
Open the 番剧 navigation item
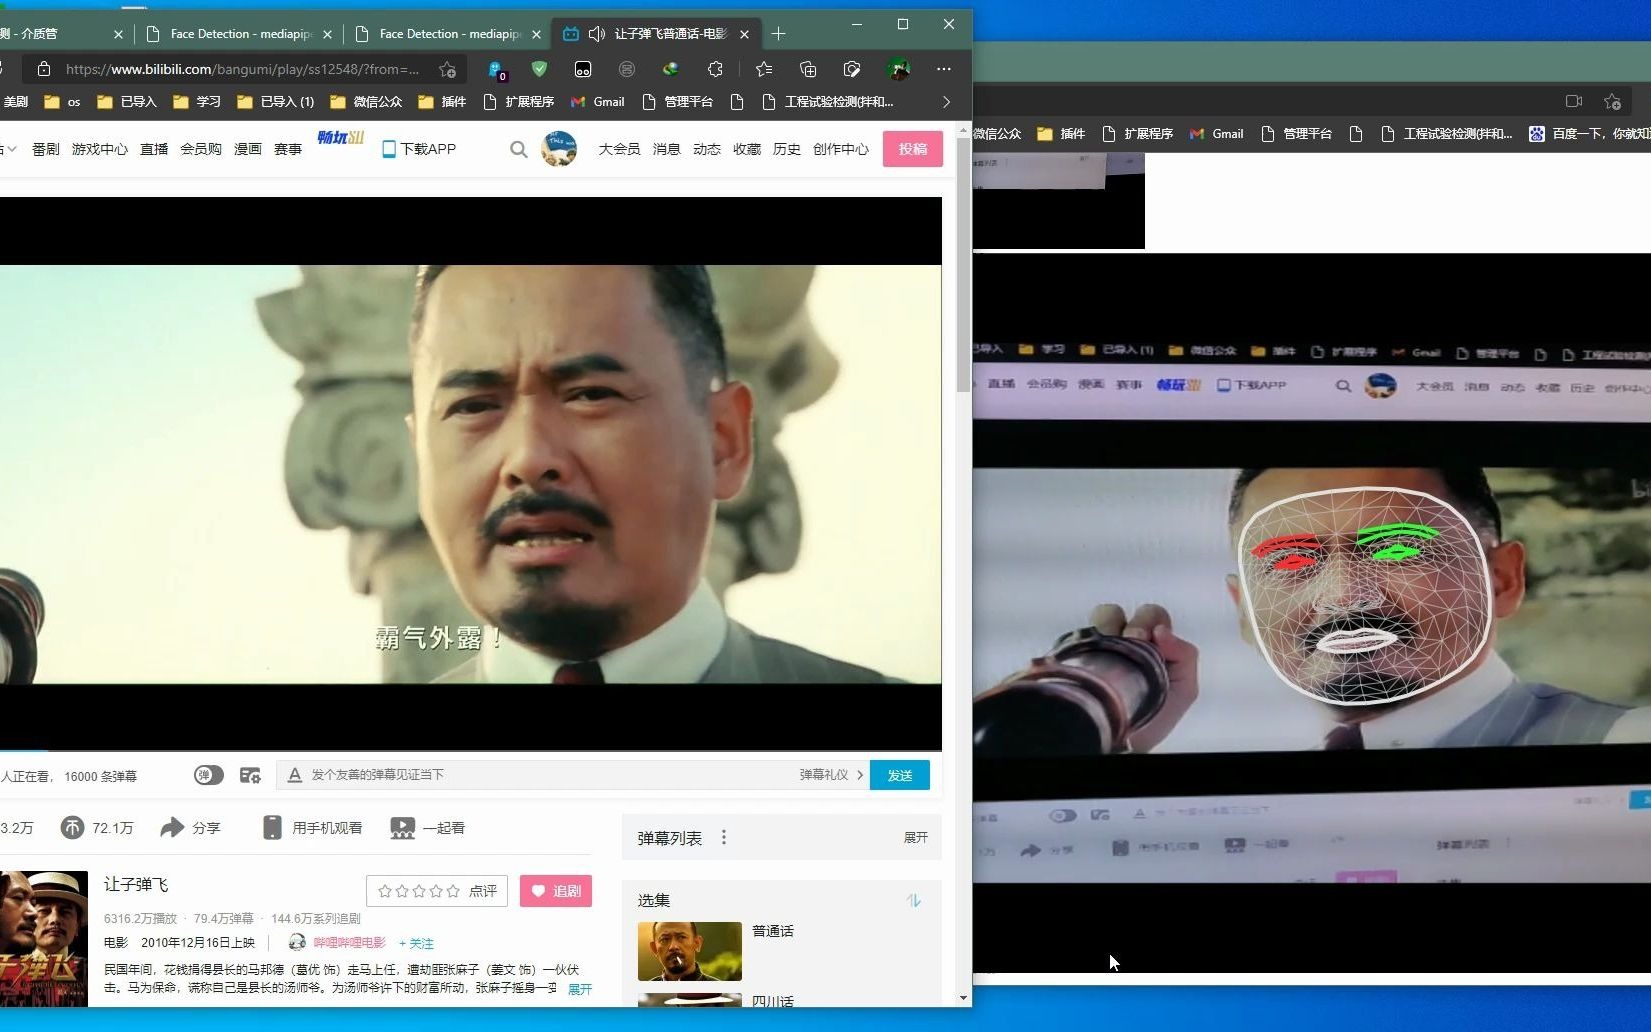pyautogui.click(x=45, y=149)
